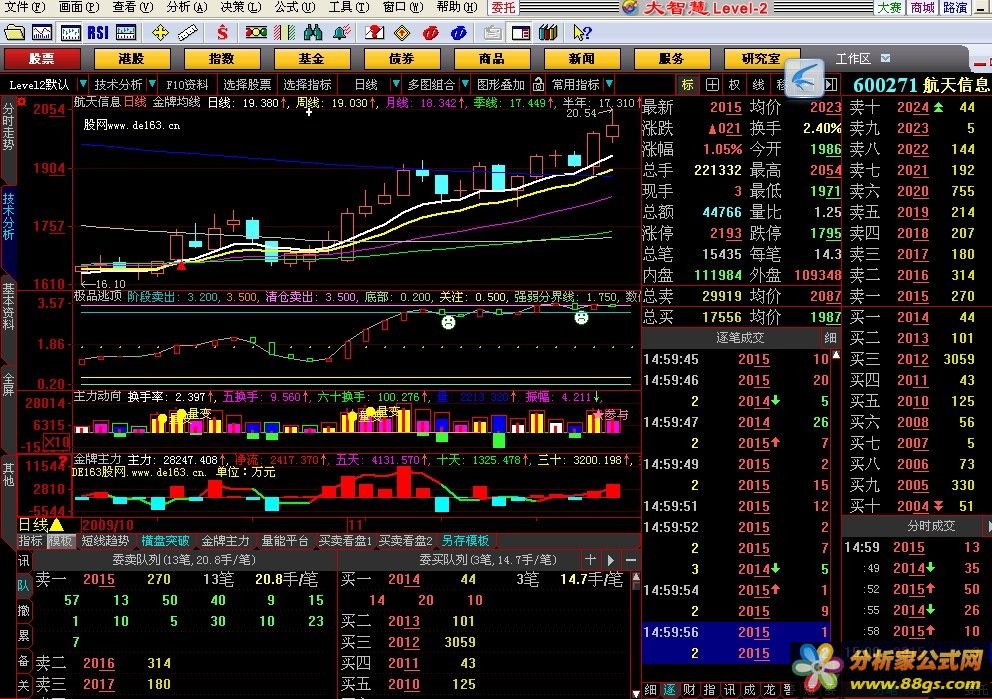This screenshot has width=992, height=699.
Task: Select the RSI indicator toolbar icon
Action: point(98,32)
